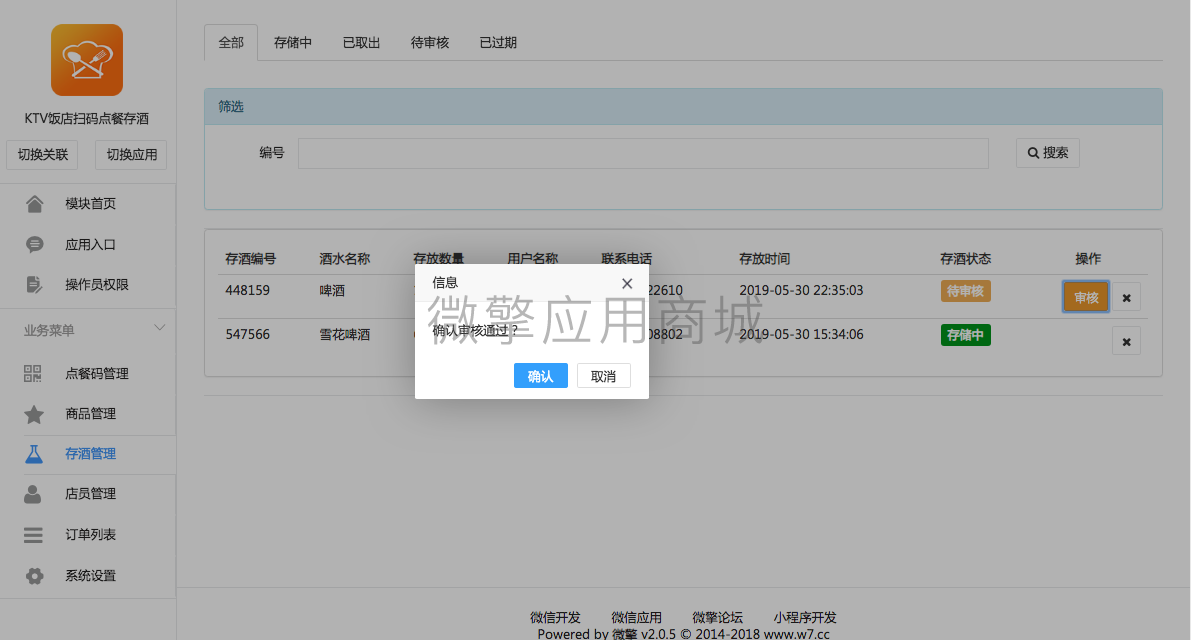Open the 待审核 tab

(x=429, y=43)
